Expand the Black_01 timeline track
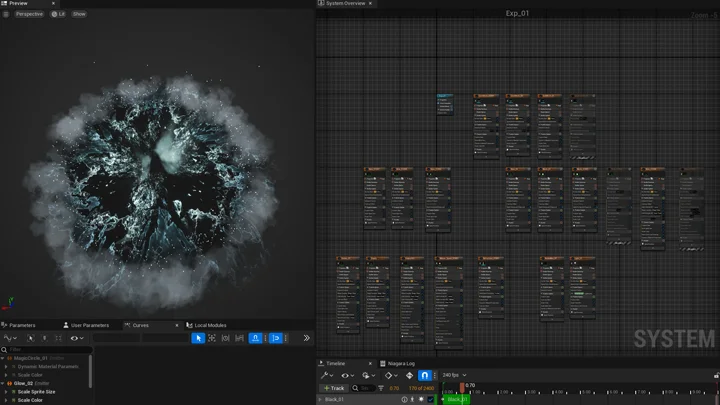The image size is (720, 405). (x=321, y=399)
